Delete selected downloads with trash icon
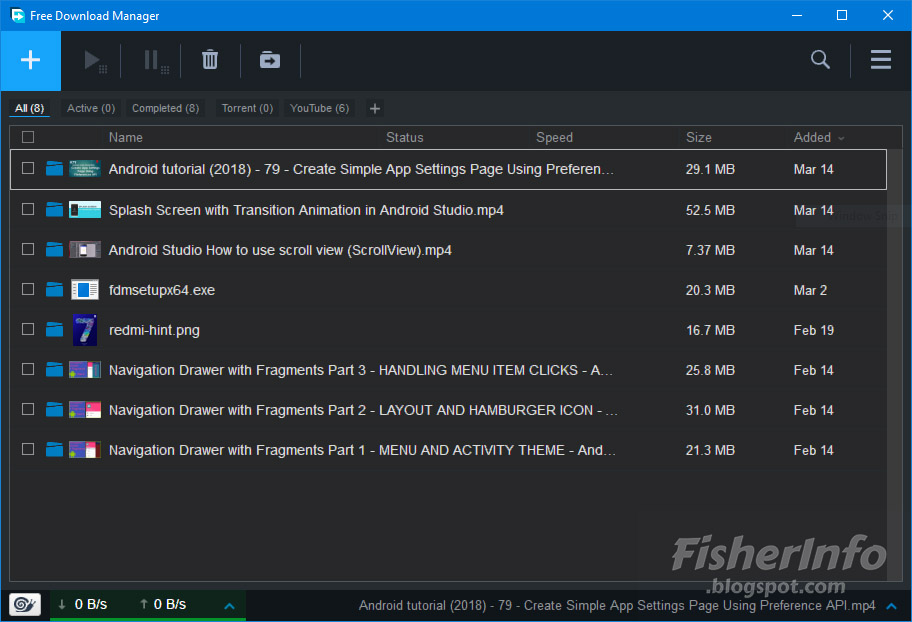 [x=210, y=60]
